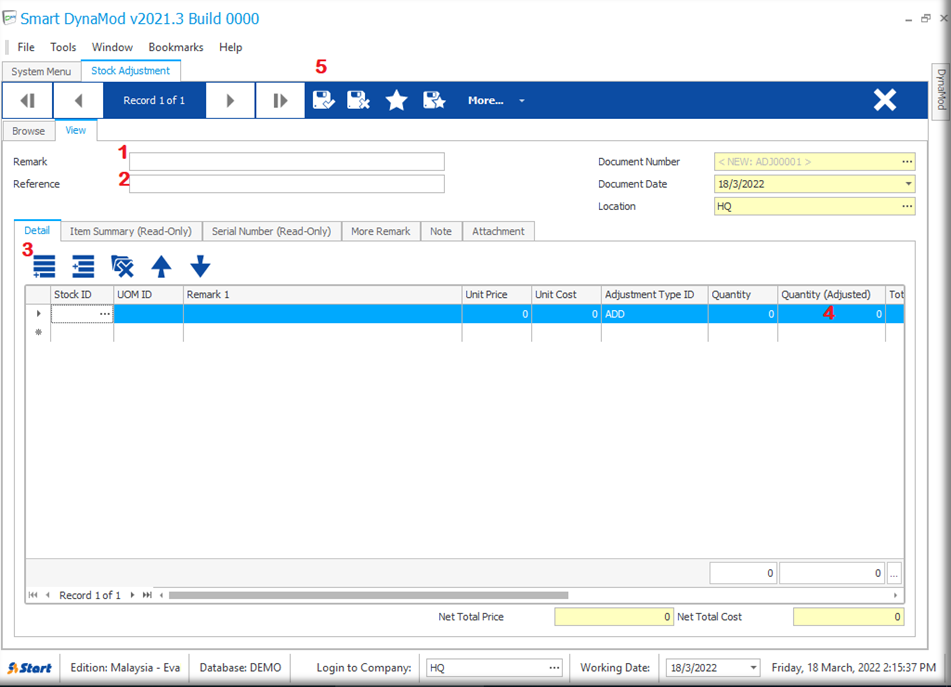951x687 pixels.
Task: Move the detail row down
Action: point(200,267)
